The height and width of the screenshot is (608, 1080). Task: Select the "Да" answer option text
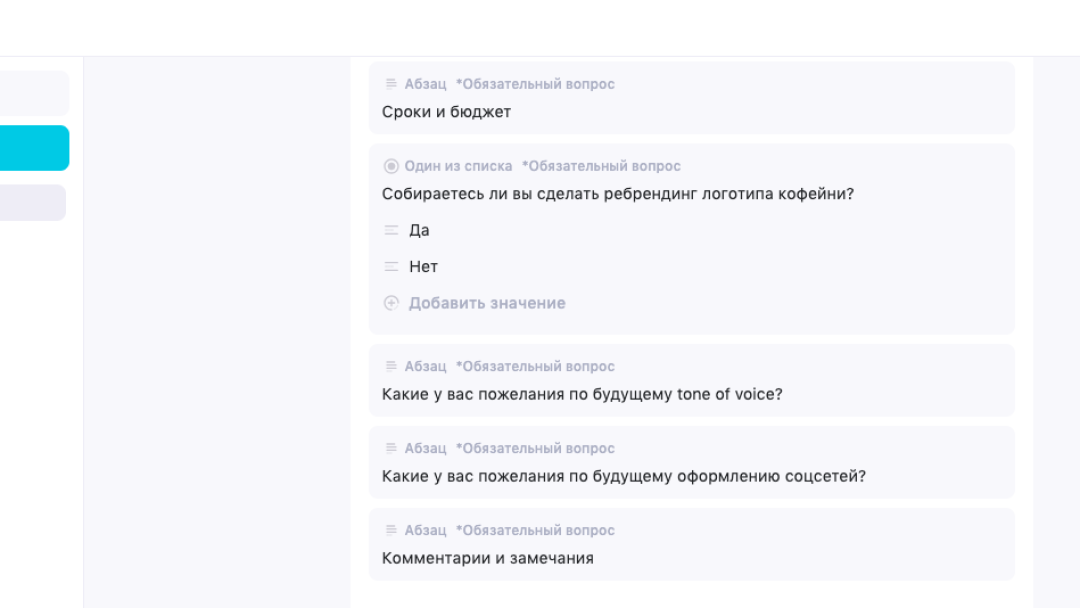point(419,230)
